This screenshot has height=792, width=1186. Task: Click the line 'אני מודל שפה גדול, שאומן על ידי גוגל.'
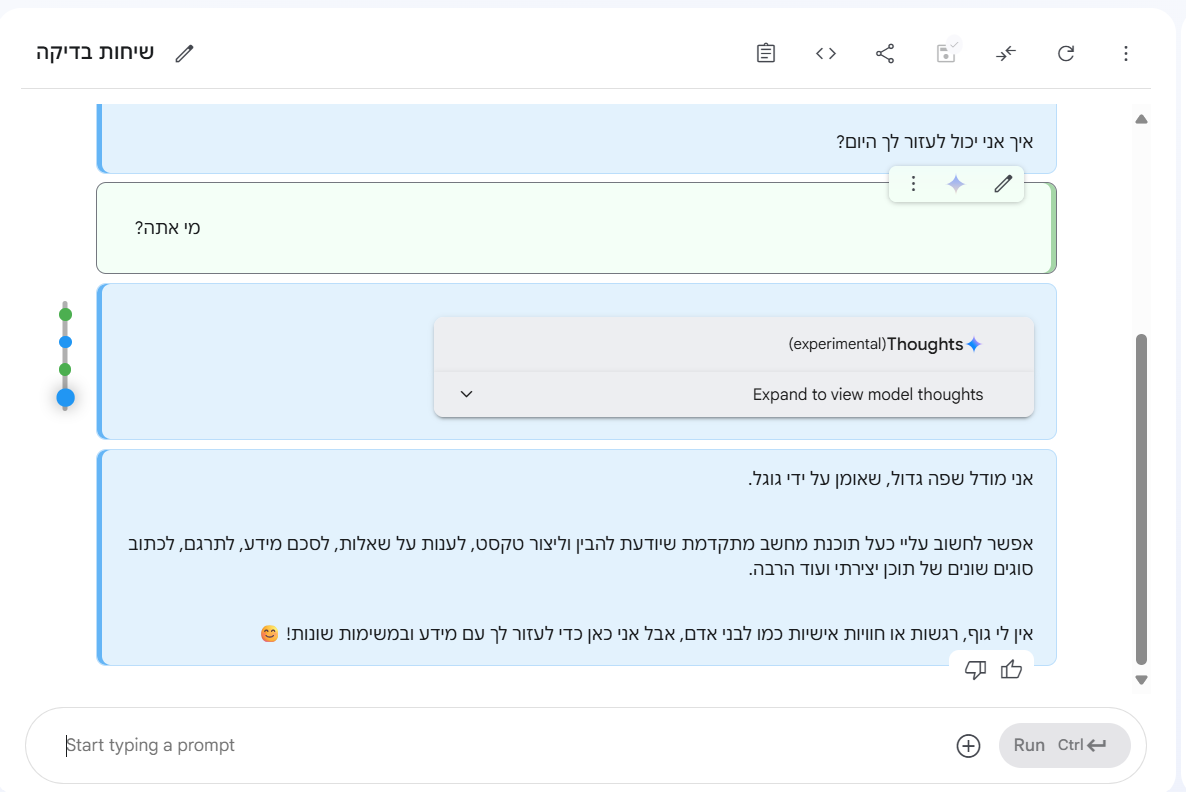[890, 479]
